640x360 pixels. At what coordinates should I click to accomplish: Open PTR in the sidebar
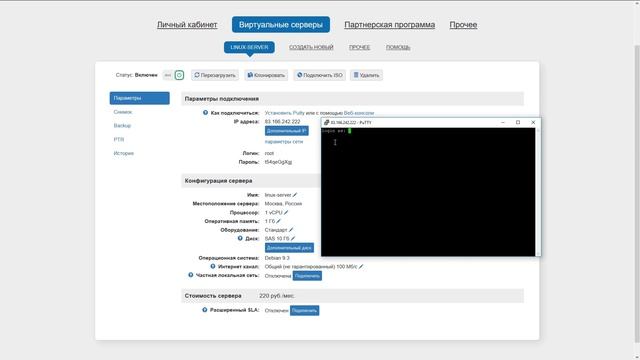point(118,140)
